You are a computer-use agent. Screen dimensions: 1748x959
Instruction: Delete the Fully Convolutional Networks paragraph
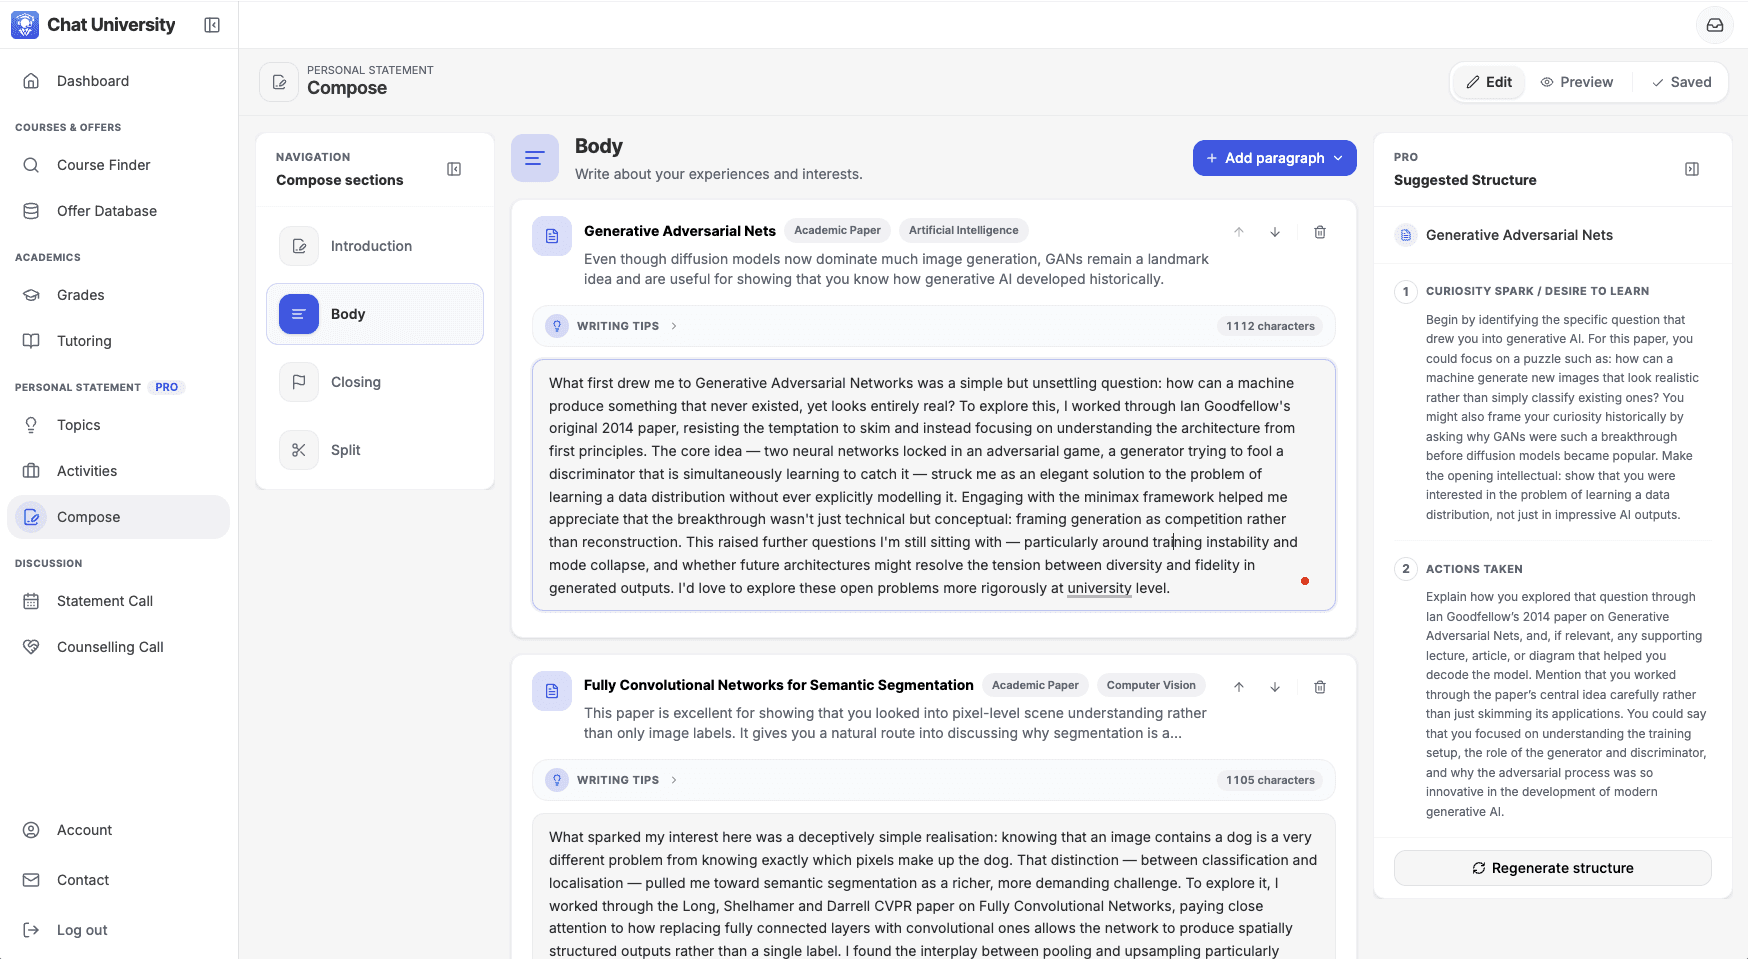pyautogui.click(x=1320, y=687)
